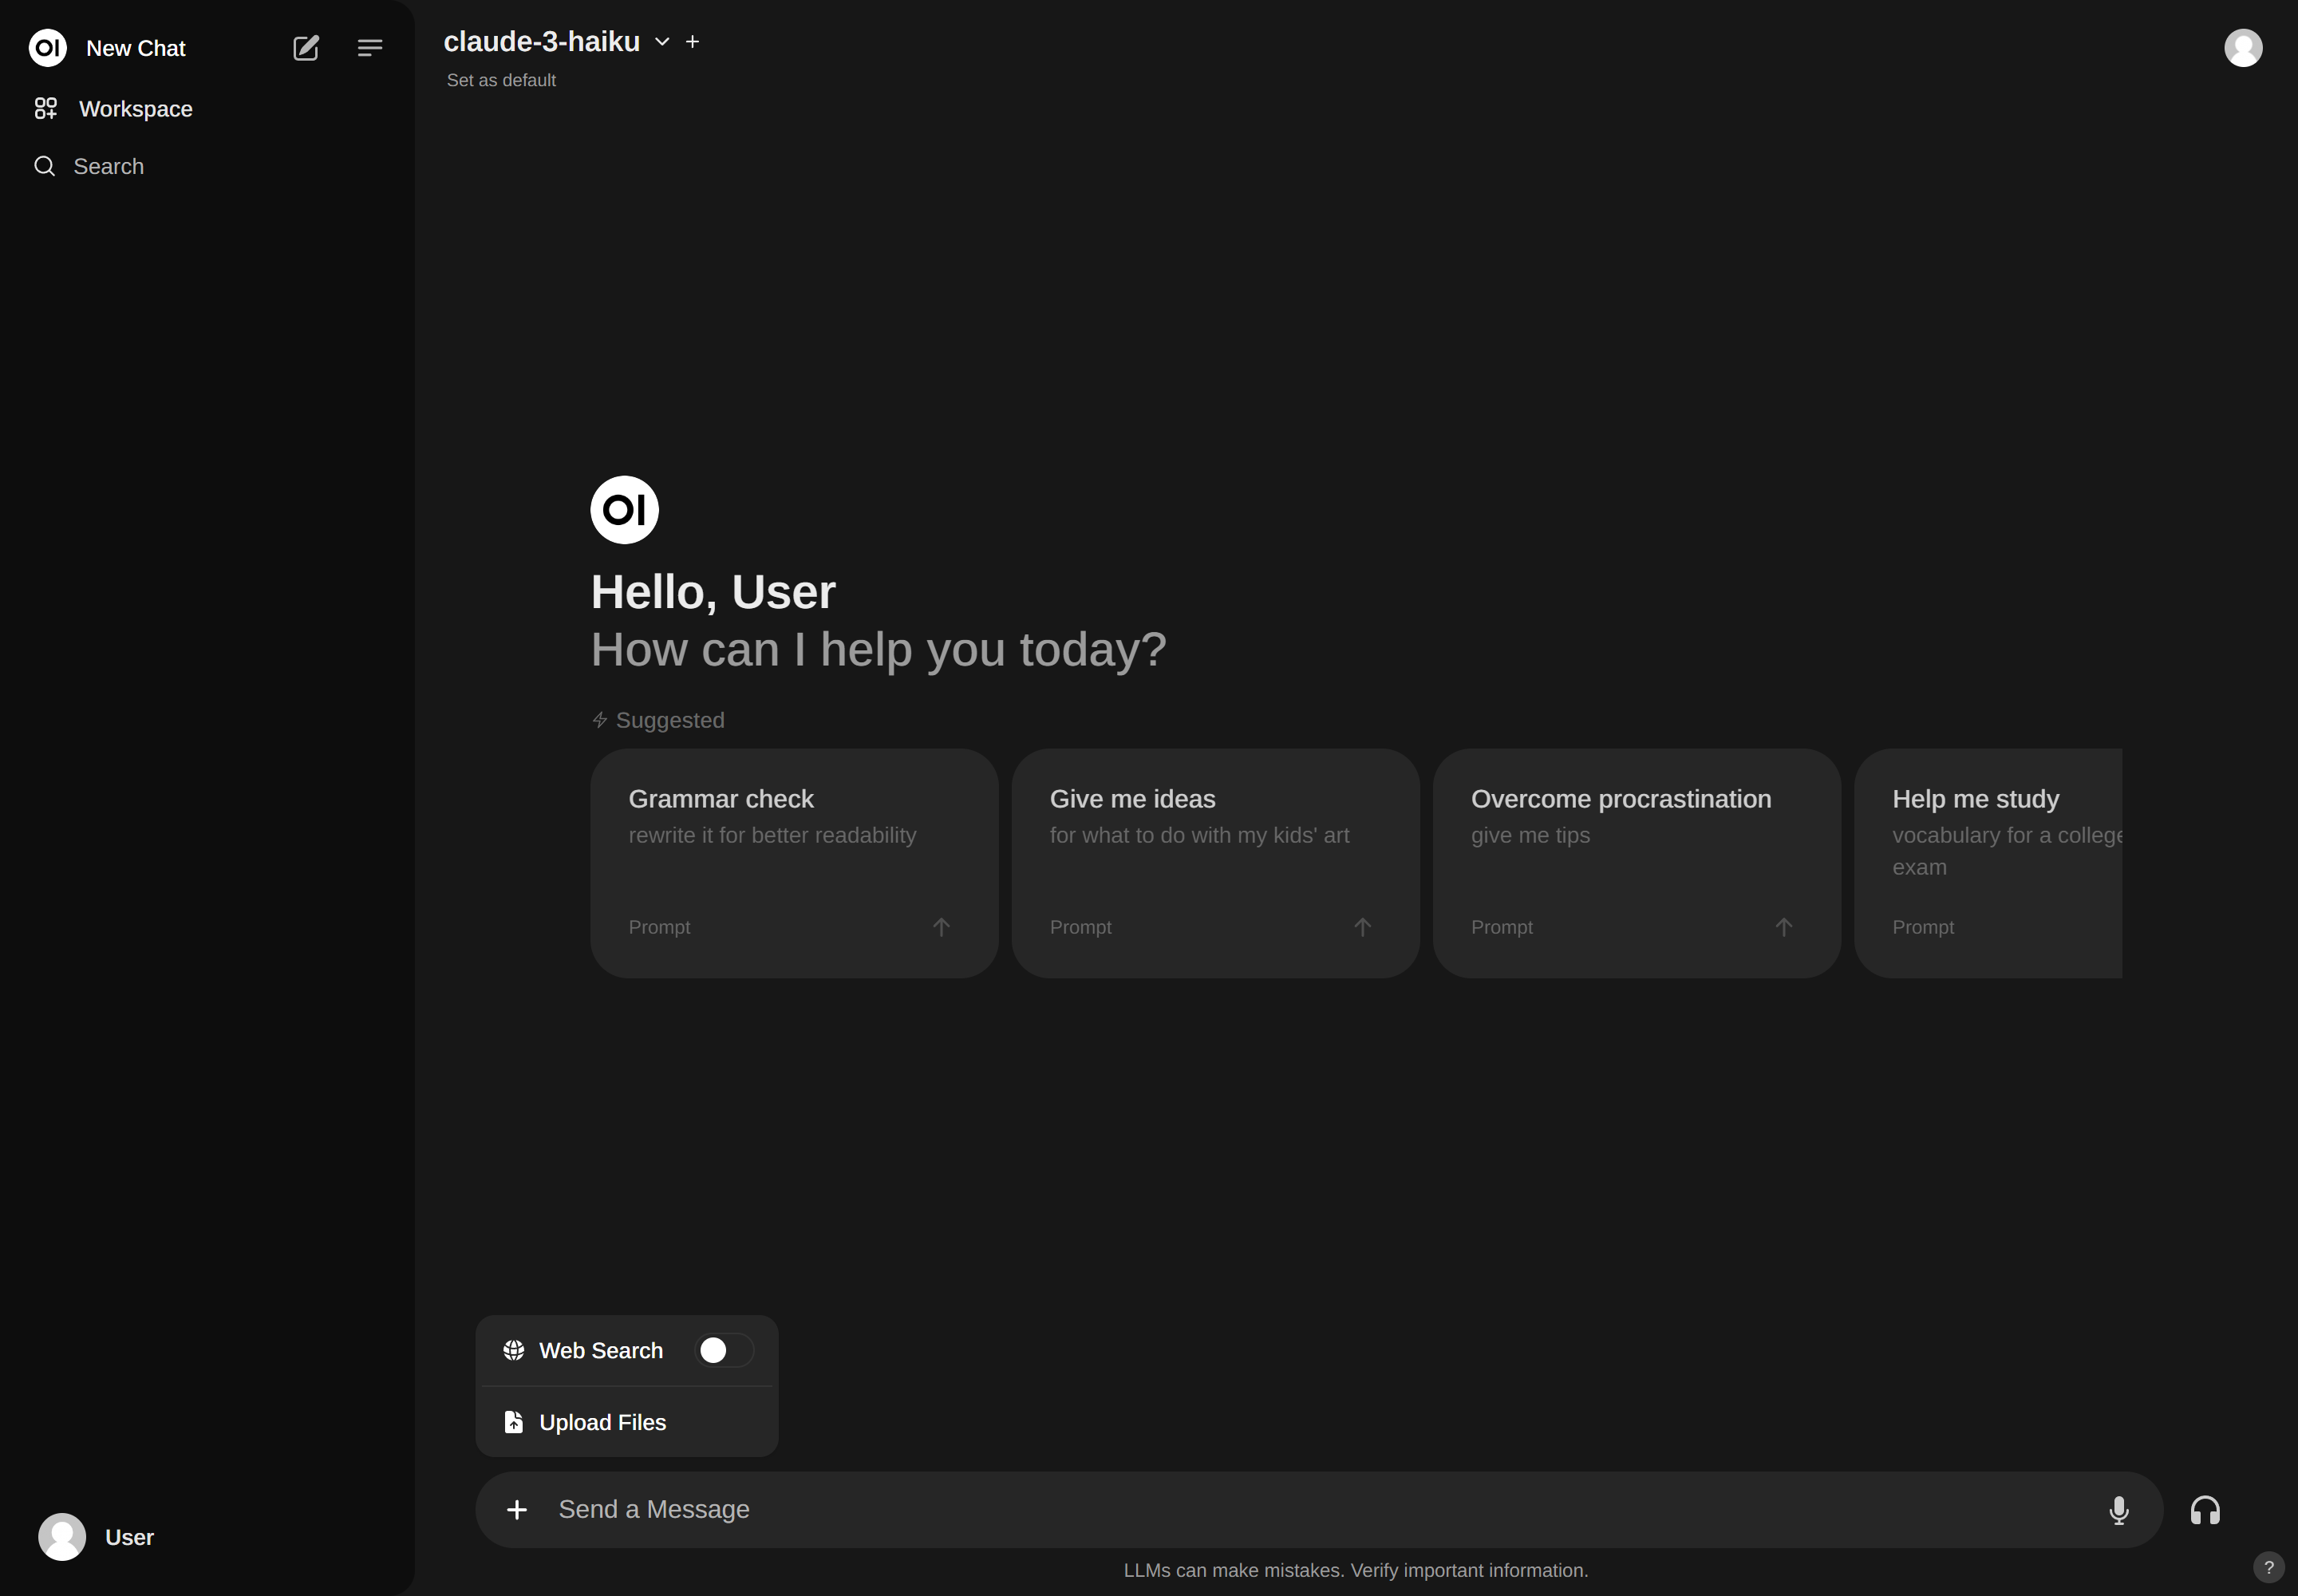The width and height of the screenshot is (2298, 1596).
Task: Click the Open WebUI sidebar logo
Action: click(48, 48)
